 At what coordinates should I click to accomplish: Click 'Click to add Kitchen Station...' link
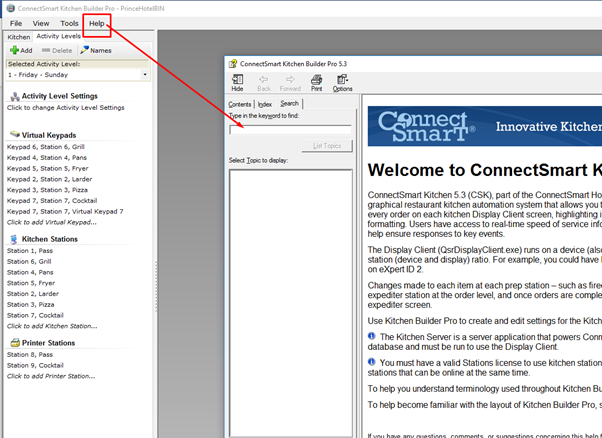click(x=52, y=326)
